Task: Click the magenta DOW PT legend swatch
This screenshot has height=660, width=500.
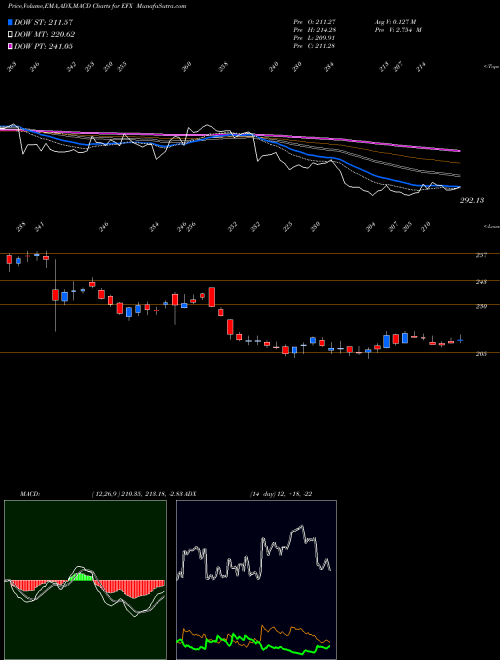Action: 10,46
